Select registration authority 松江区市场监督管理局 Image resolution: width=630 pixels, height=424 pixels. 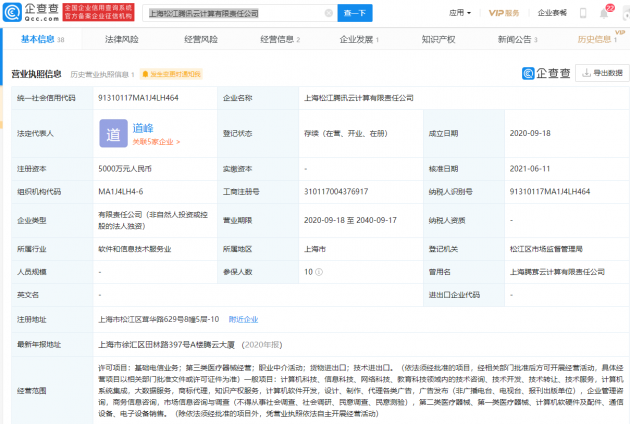546,249
